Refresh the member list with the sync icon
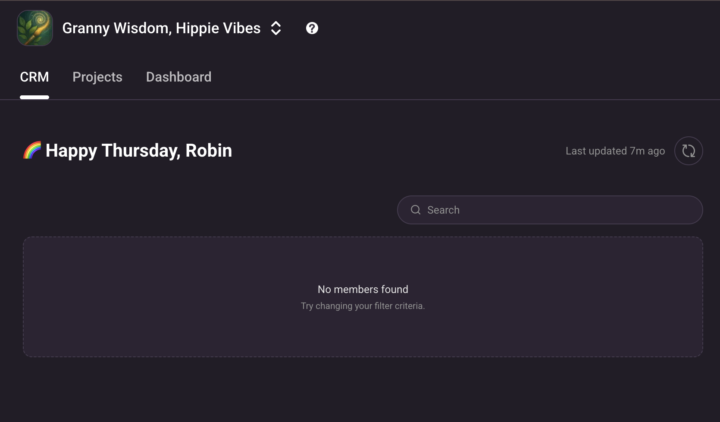 pos(688,151)
